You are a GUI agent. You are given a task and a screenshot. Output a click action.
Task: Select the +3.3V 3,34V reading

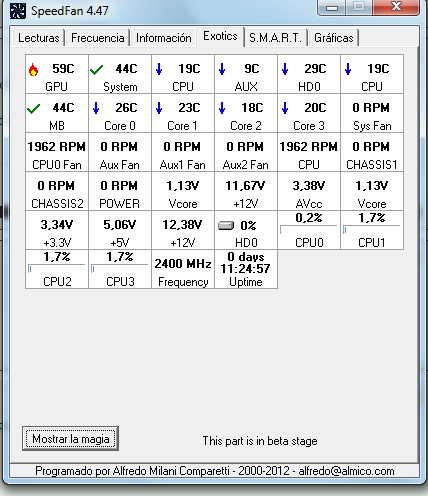pyautogui.click(x=57, y=230)
